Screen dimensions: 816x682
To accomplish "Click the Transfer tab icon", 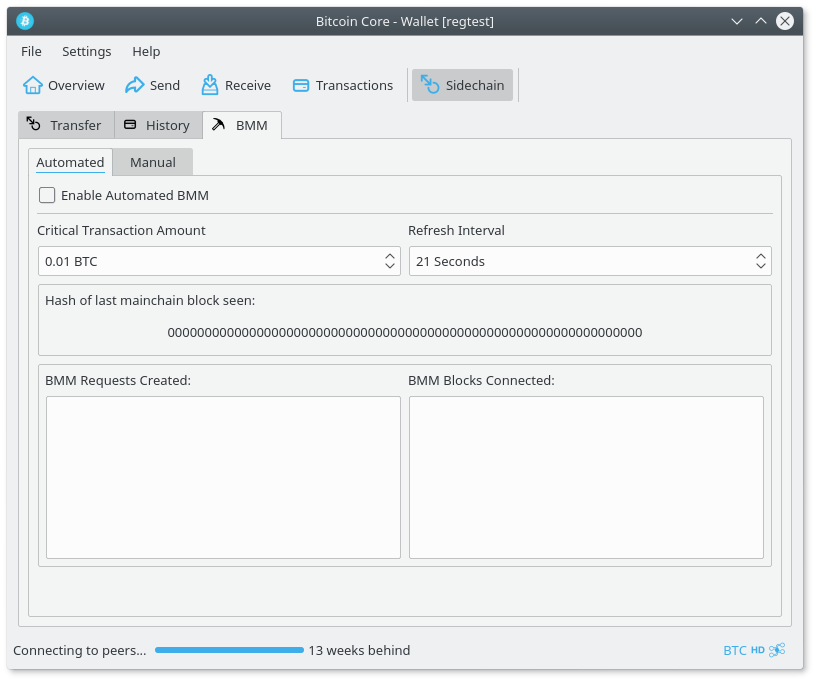I will 33,124.
